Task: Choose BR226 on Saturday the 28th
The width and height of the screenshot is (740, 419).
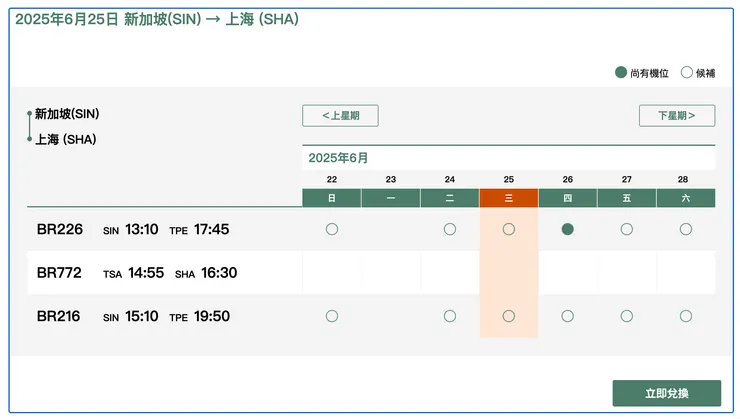Action: coord(686,229)
